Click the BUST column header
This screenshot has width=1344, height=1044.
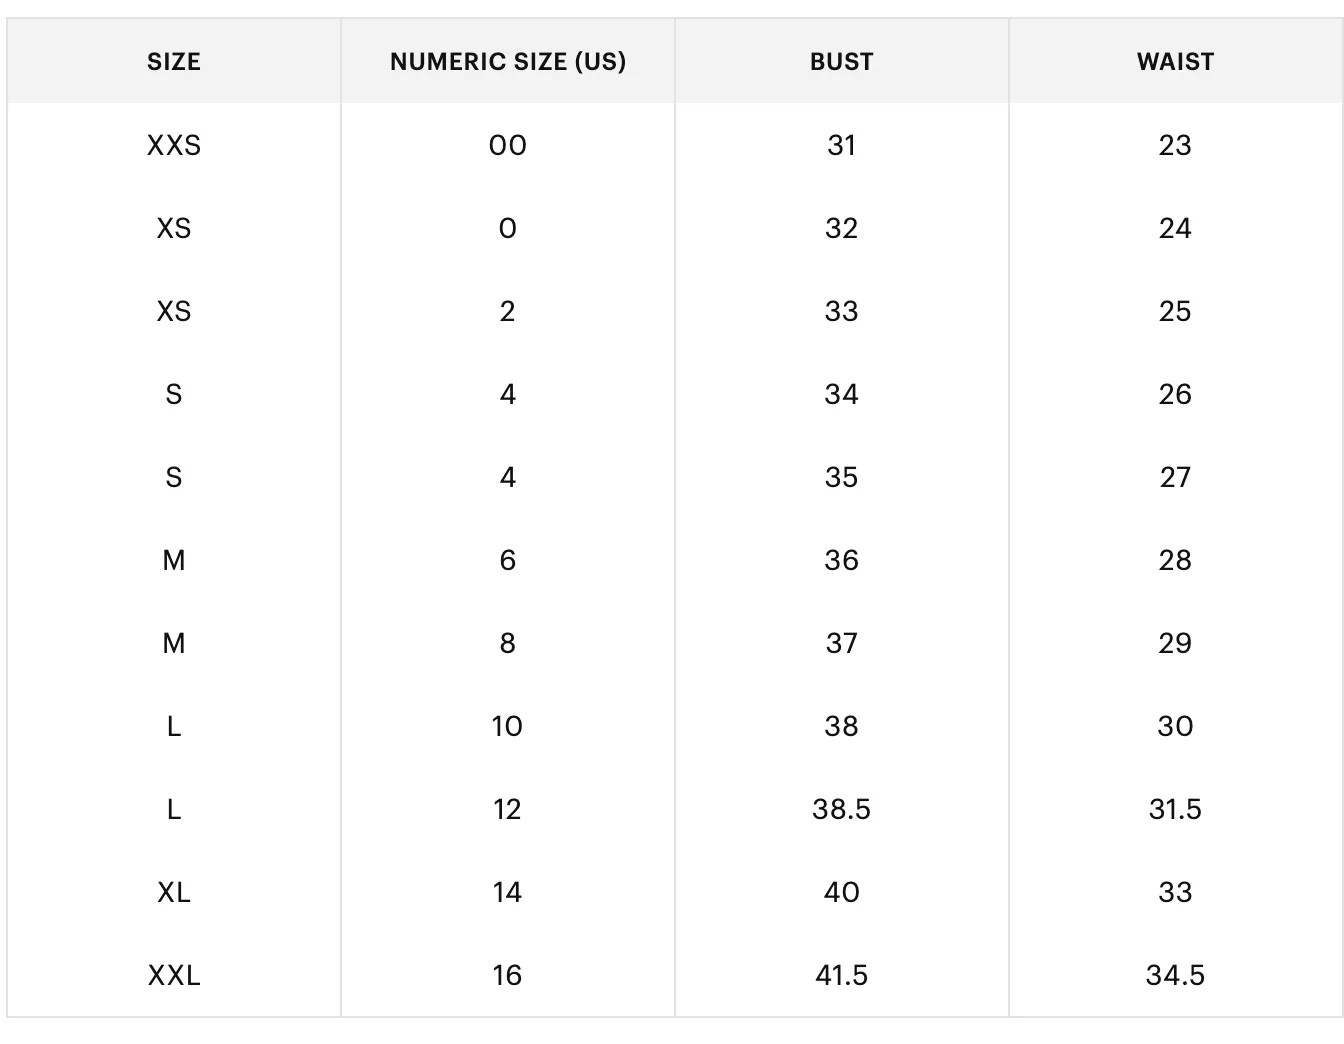coord(842,62)
